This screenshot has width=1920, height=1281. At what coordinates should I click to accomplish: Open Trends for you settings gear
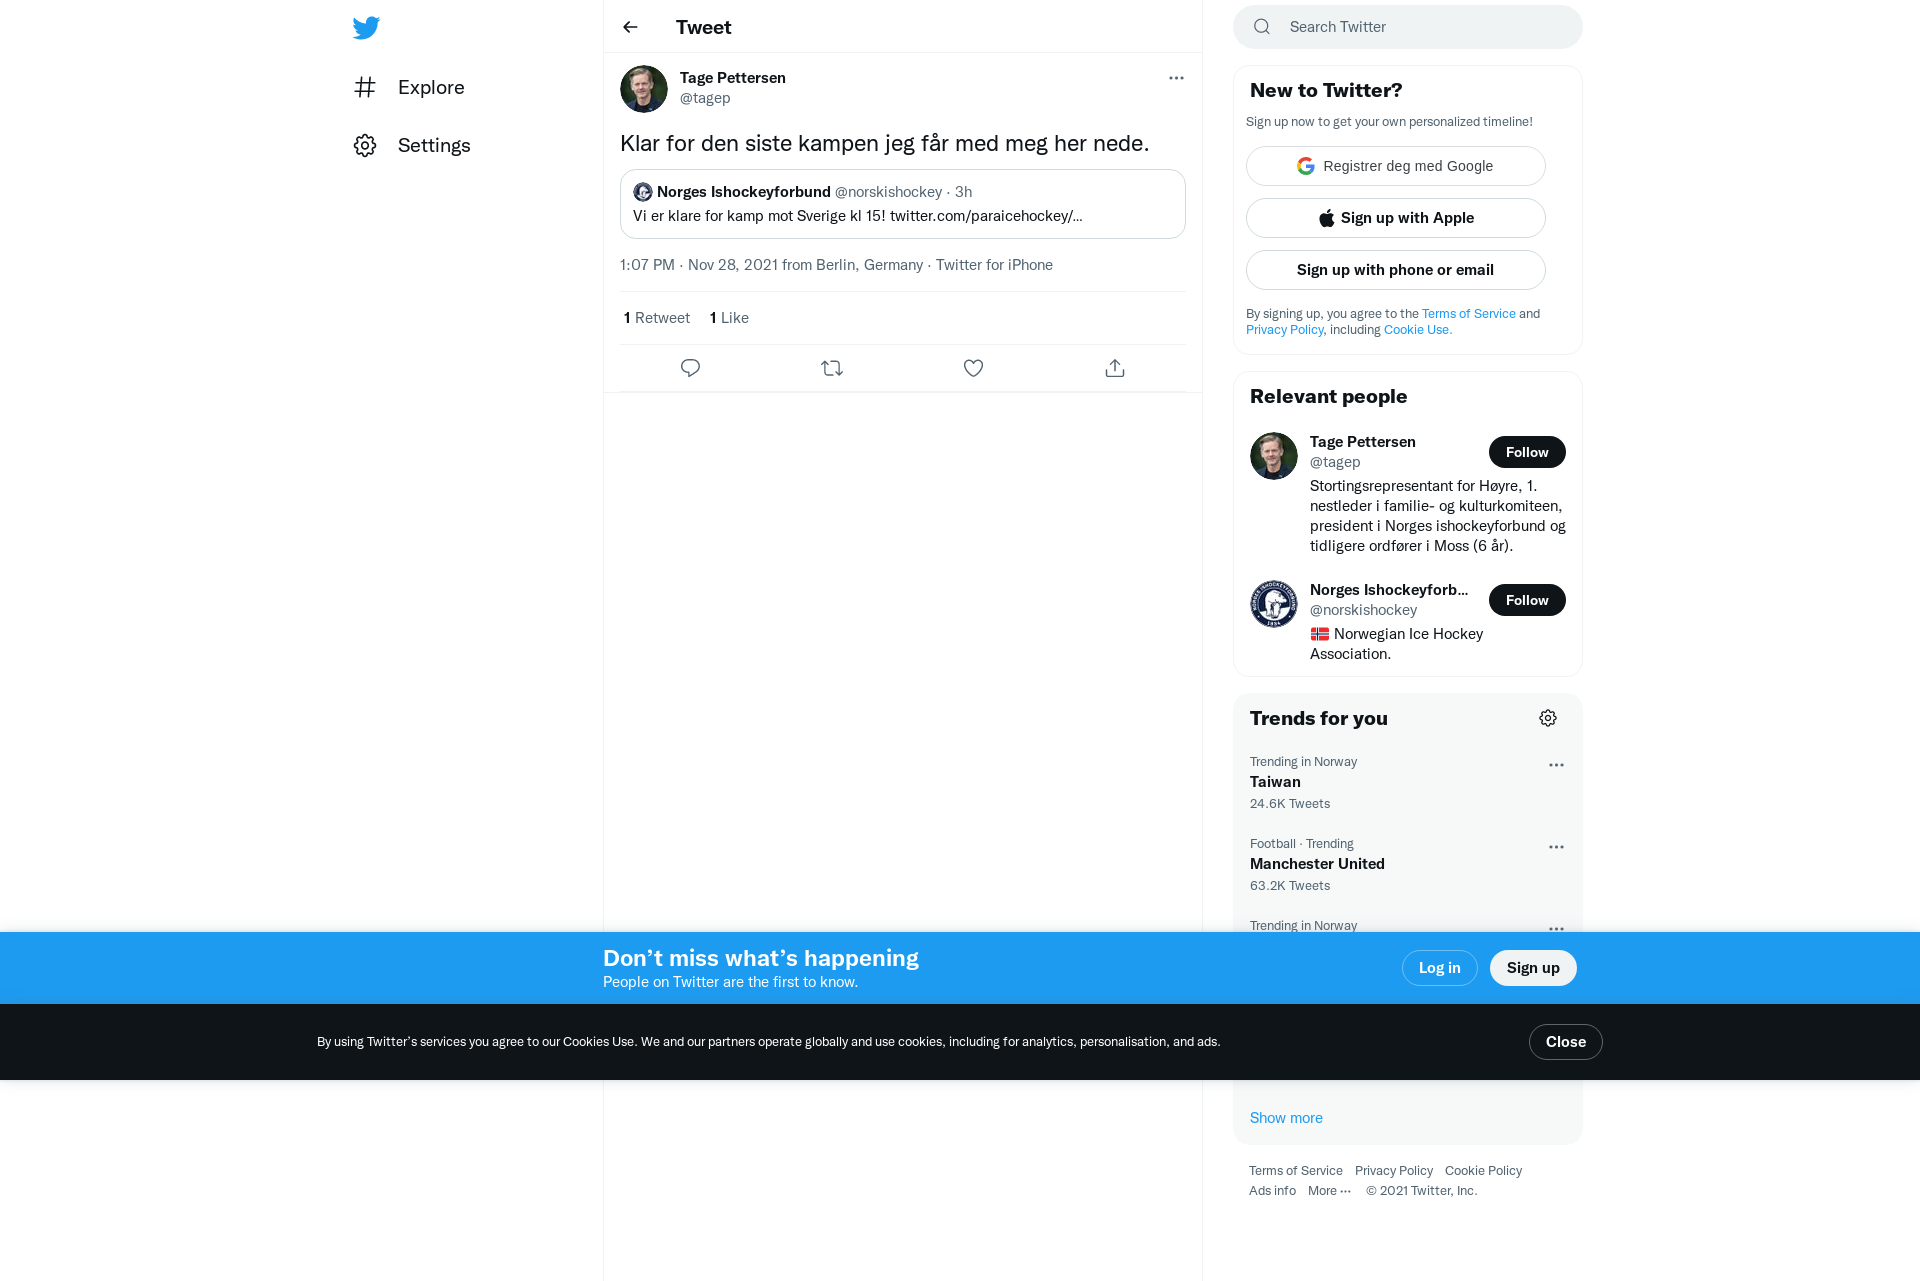[1548, 718]
